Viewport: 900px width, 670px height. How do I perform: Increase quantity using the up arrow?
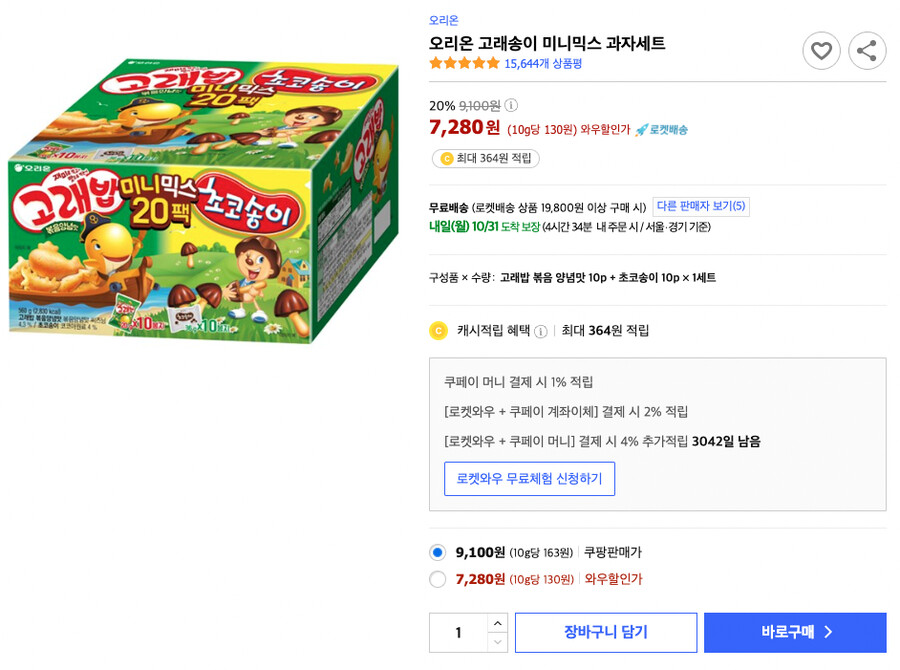coord(497,621)
